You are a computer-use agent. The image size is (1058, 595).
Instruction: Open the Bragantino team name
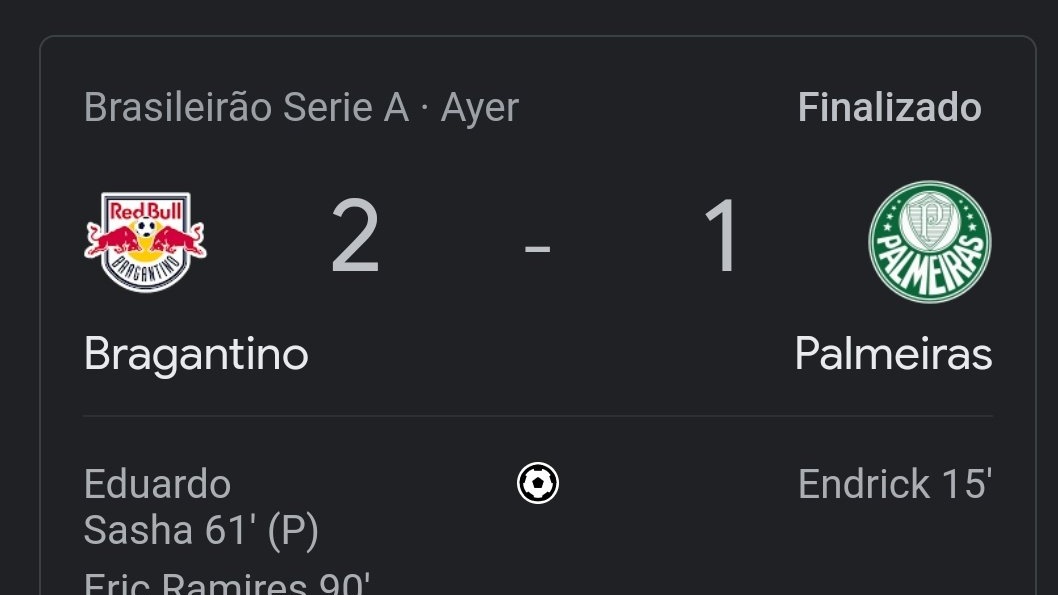tap(196, 353)
